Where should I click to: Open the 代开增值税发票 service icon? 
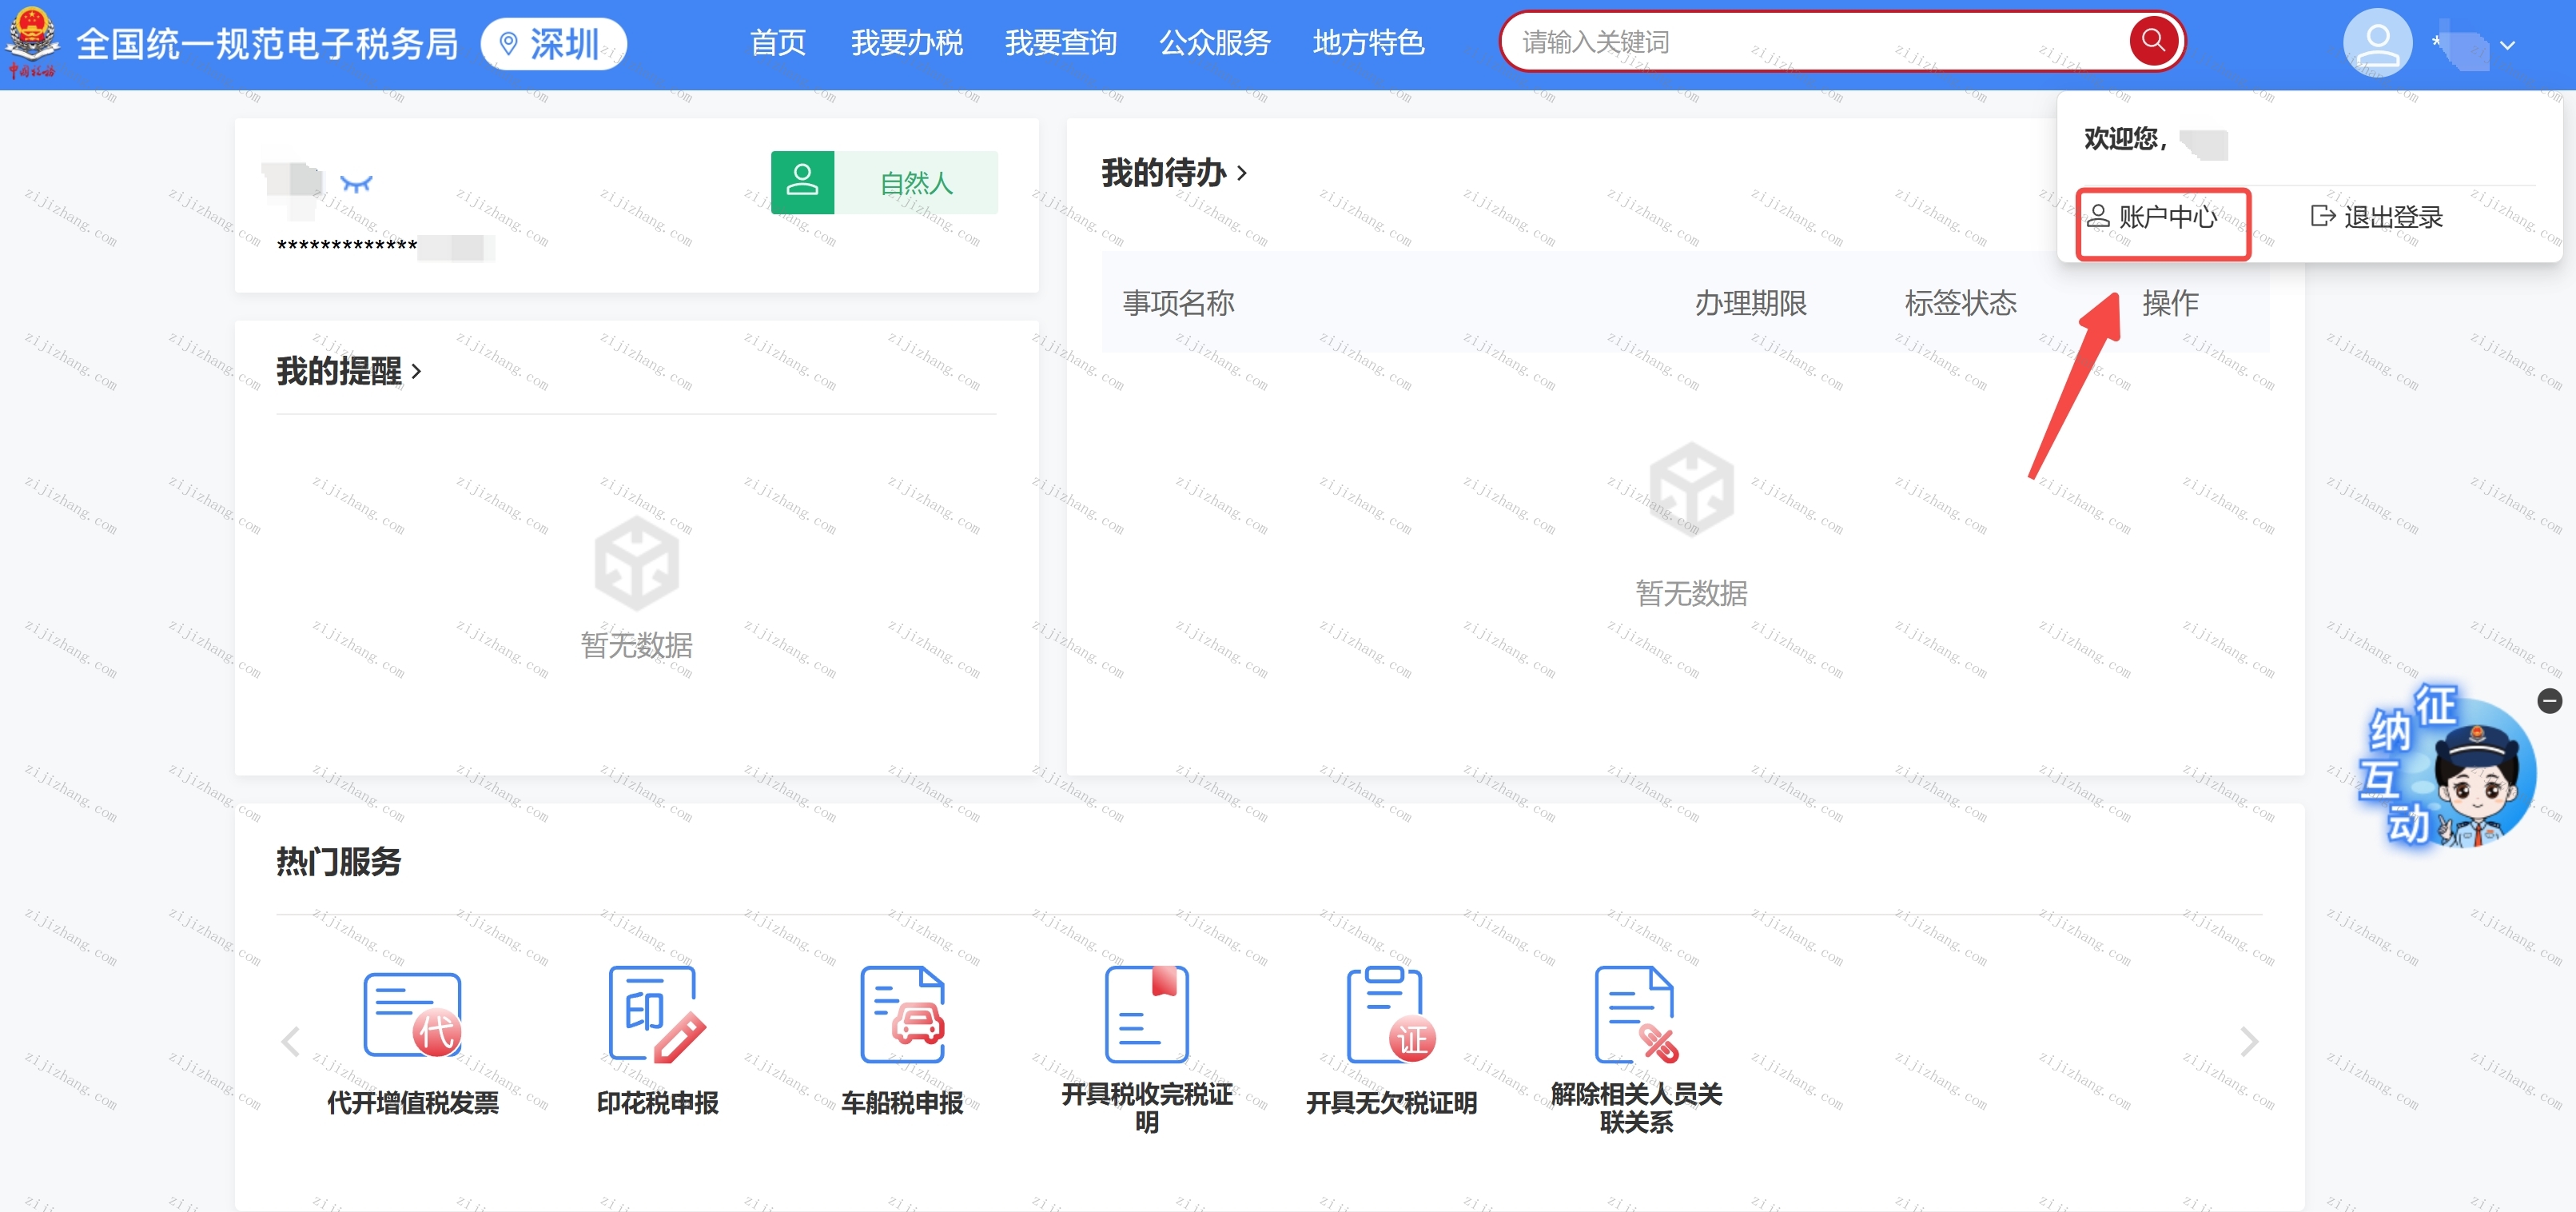click(x=412, y=1015)
